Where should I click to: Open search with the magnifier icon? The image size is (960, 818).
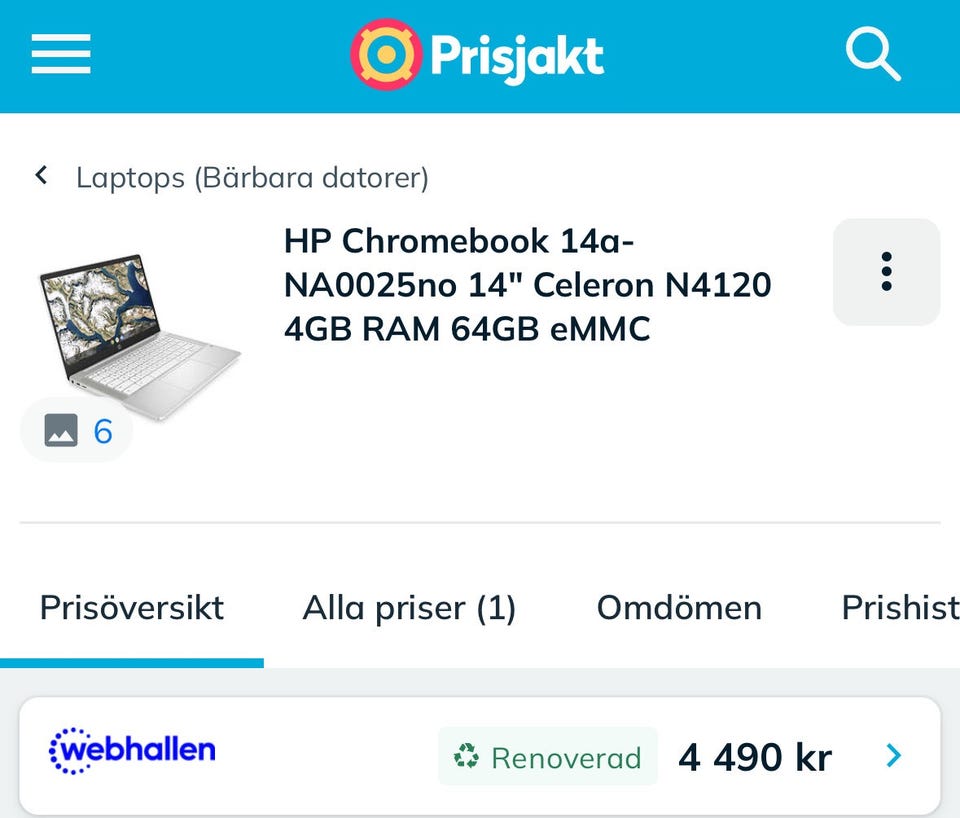coord(872,54)
